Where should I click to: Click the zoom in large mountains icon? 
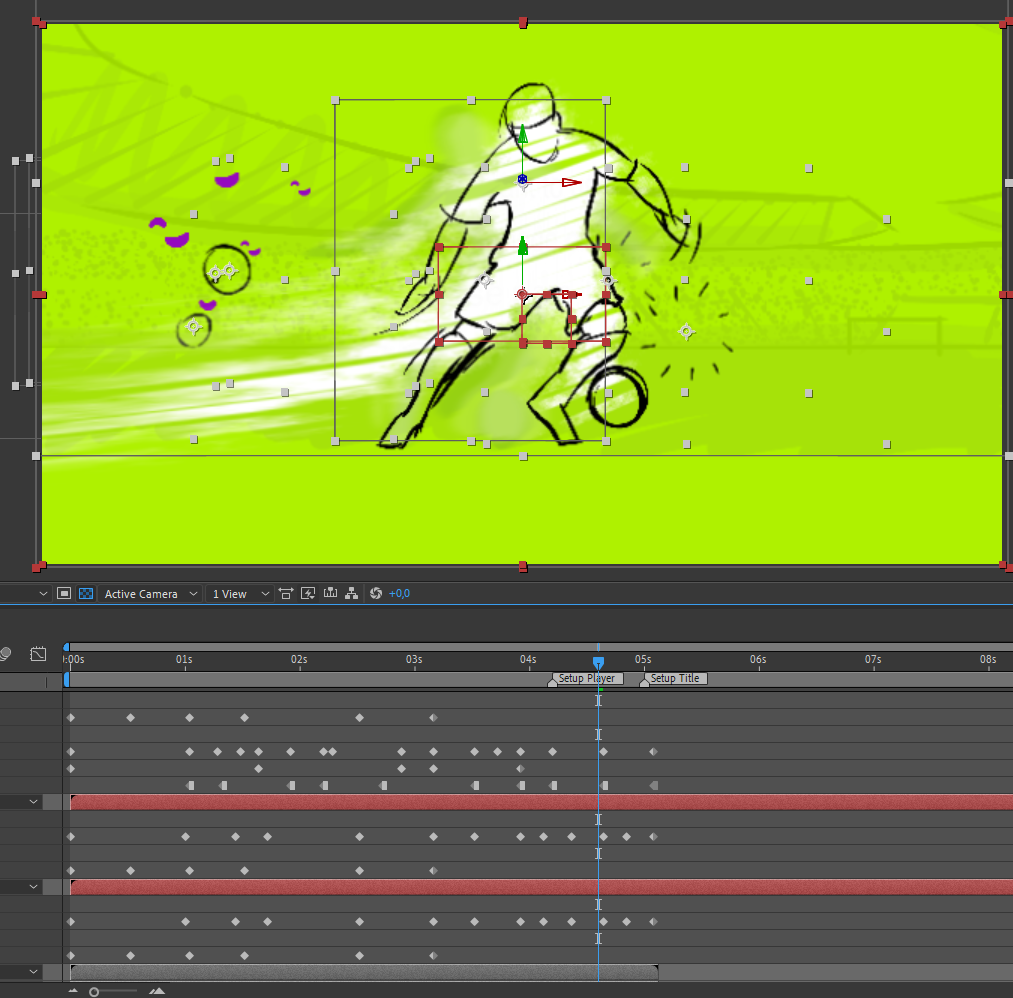(157, 991)
